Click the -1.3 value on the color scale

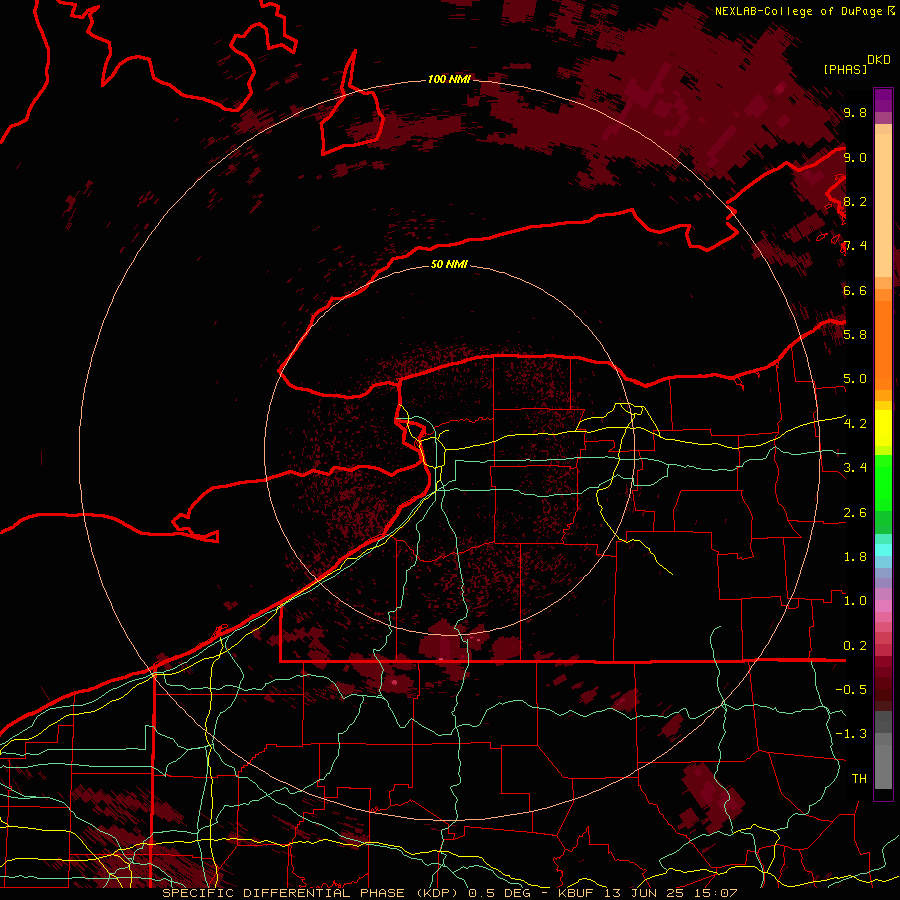coord(851,734)
